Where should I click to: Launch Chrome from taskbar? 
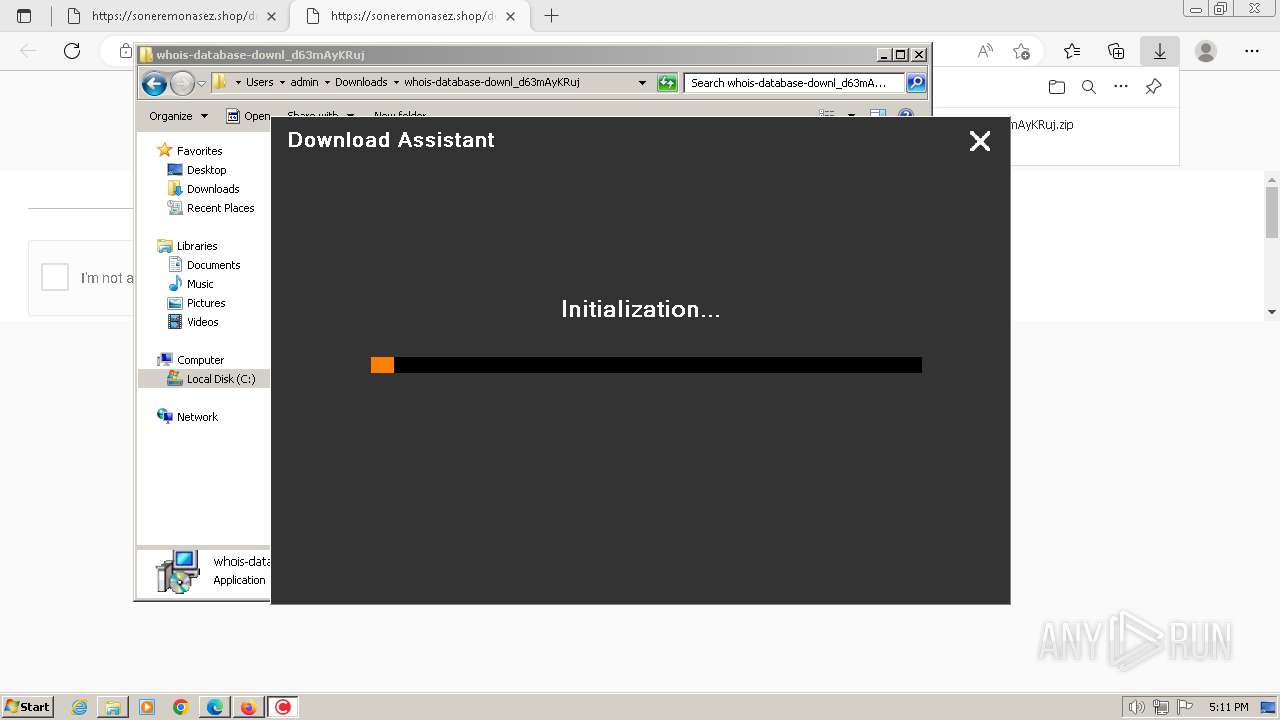(181, 707)
